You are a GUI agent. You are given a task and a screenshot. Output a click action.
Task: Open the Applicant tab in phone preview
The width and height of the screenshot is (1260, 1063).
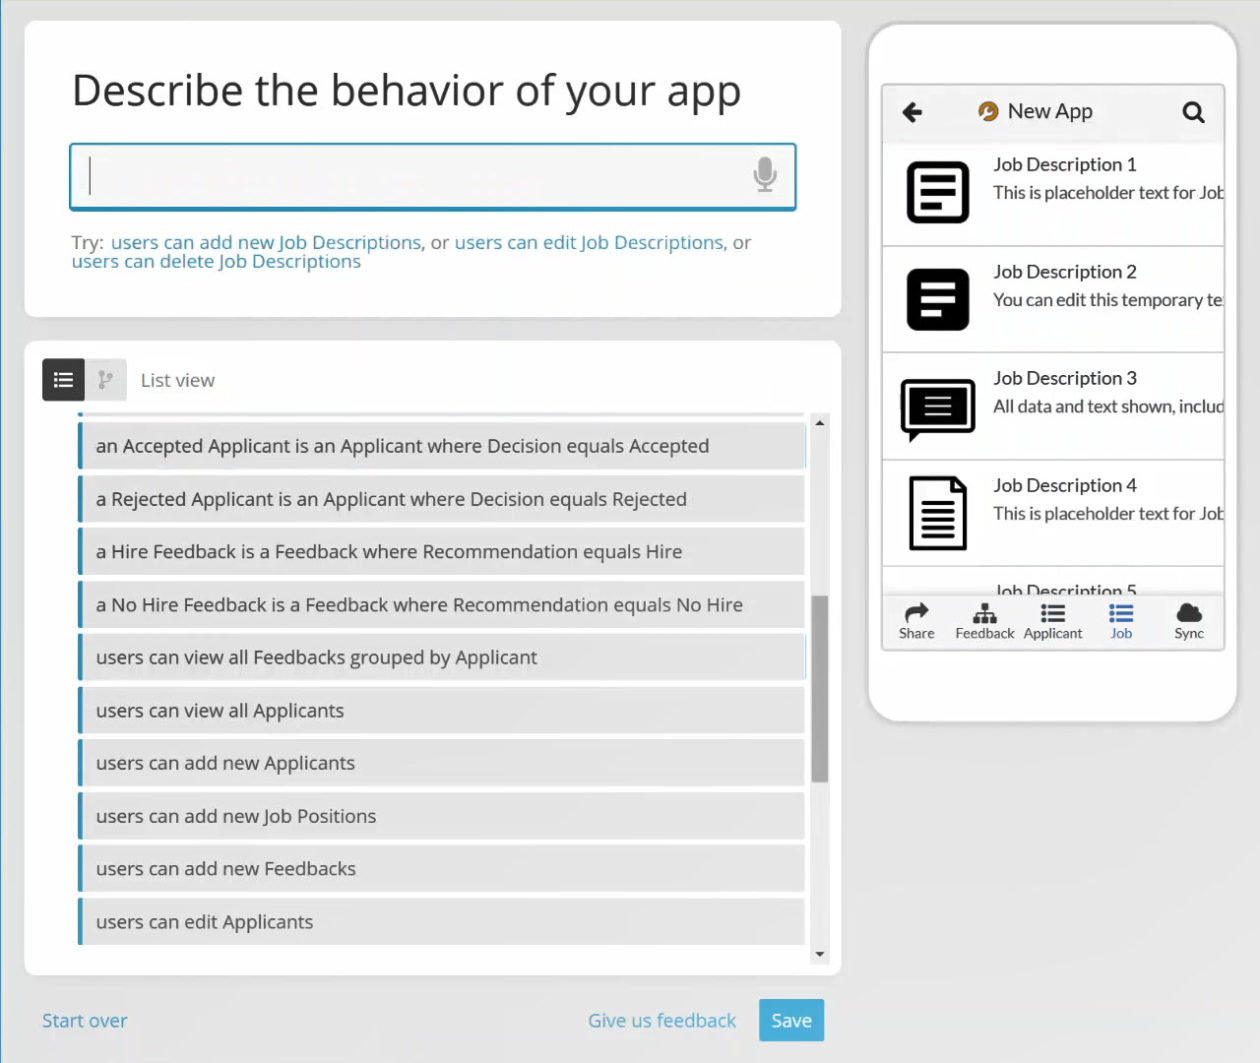click(x=1053, y=621)
